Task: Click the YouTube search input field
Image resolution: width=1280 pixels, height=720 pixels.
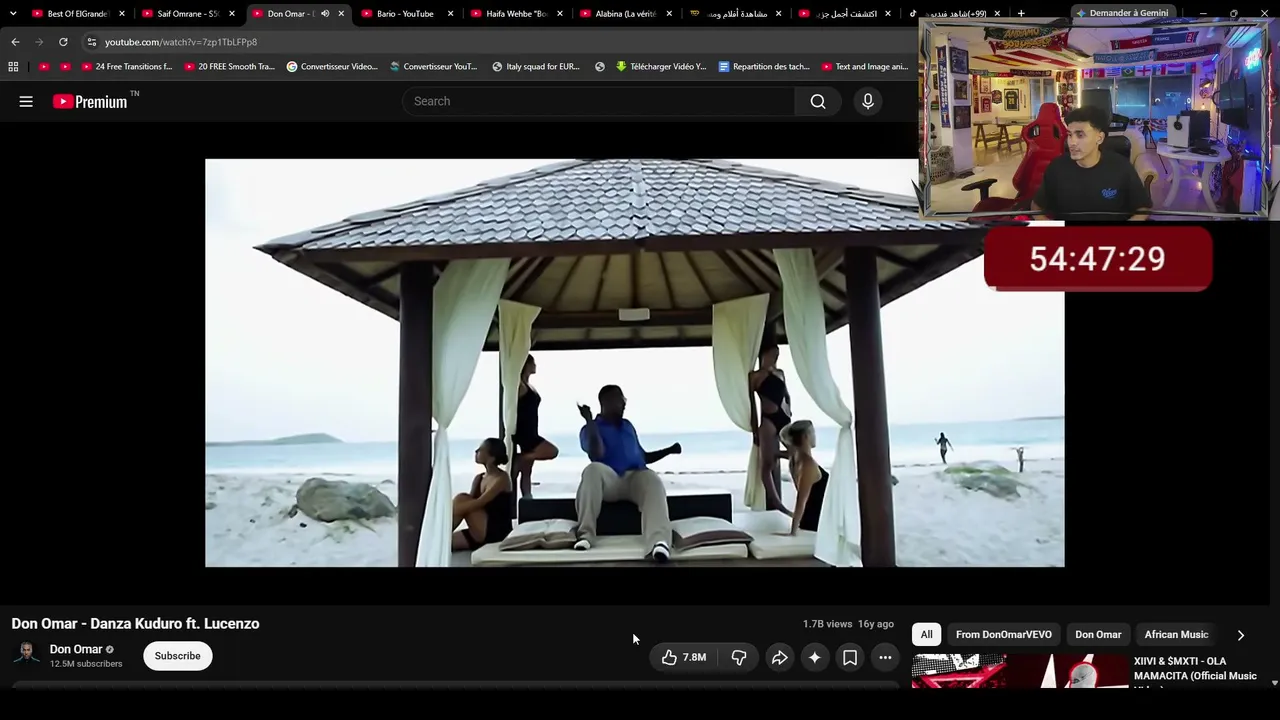Action: (598, 101)
